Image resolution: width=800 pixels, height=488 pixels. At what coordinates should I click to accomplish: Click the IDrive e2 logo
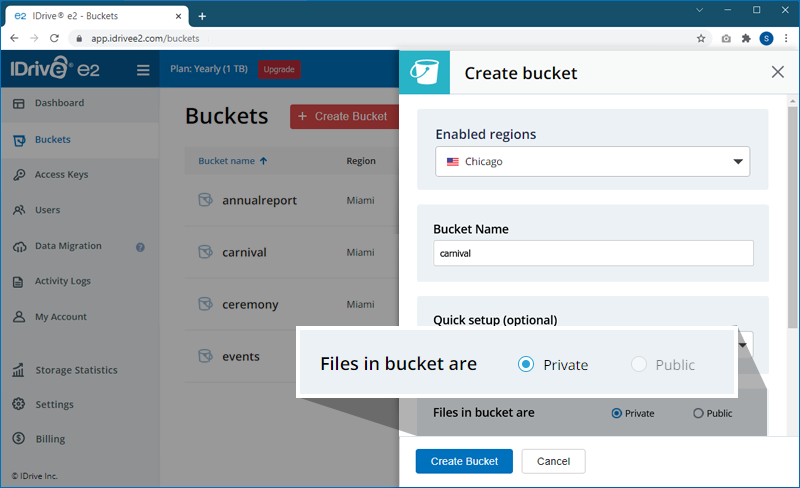(x=55, y=68)
